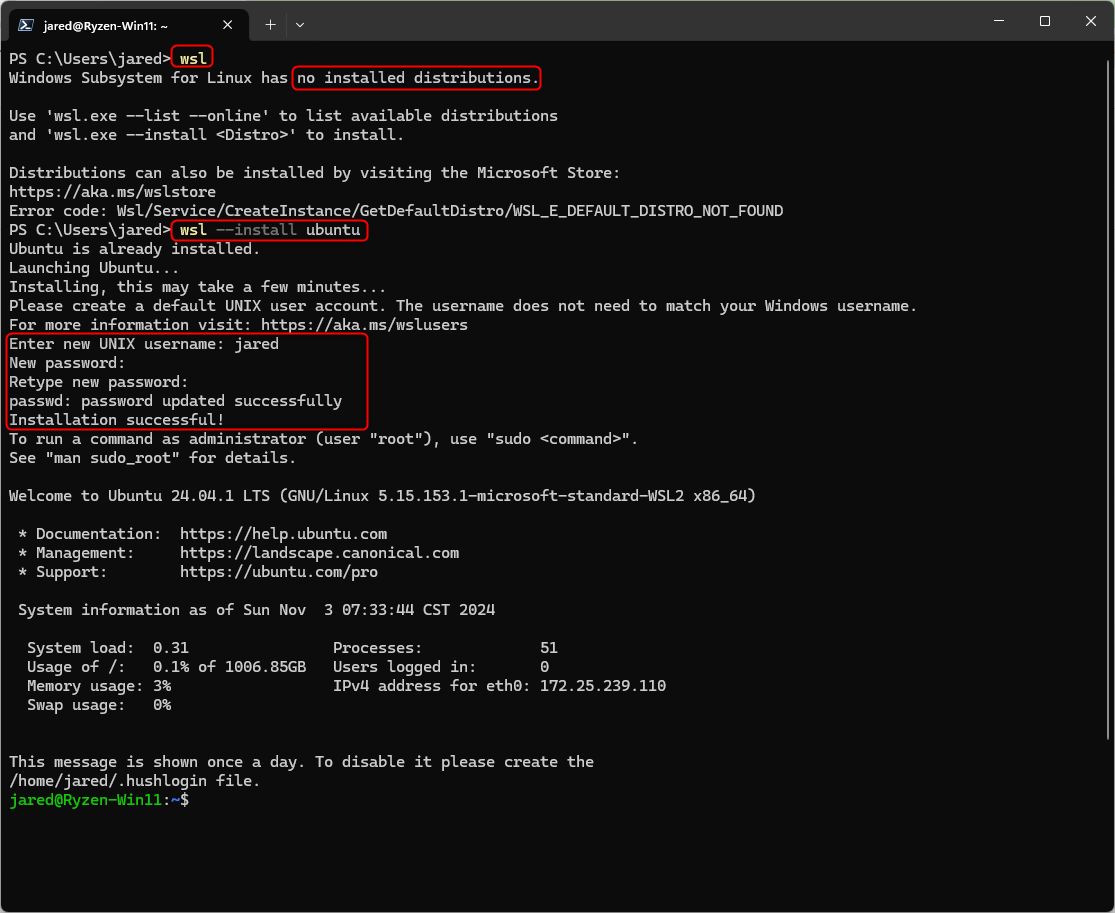Screen dimensions: 1115x913
Task: Close the jared@Ryzen-Win11 tab with its X
Action: pyautogui.click(x=227, y=24)
